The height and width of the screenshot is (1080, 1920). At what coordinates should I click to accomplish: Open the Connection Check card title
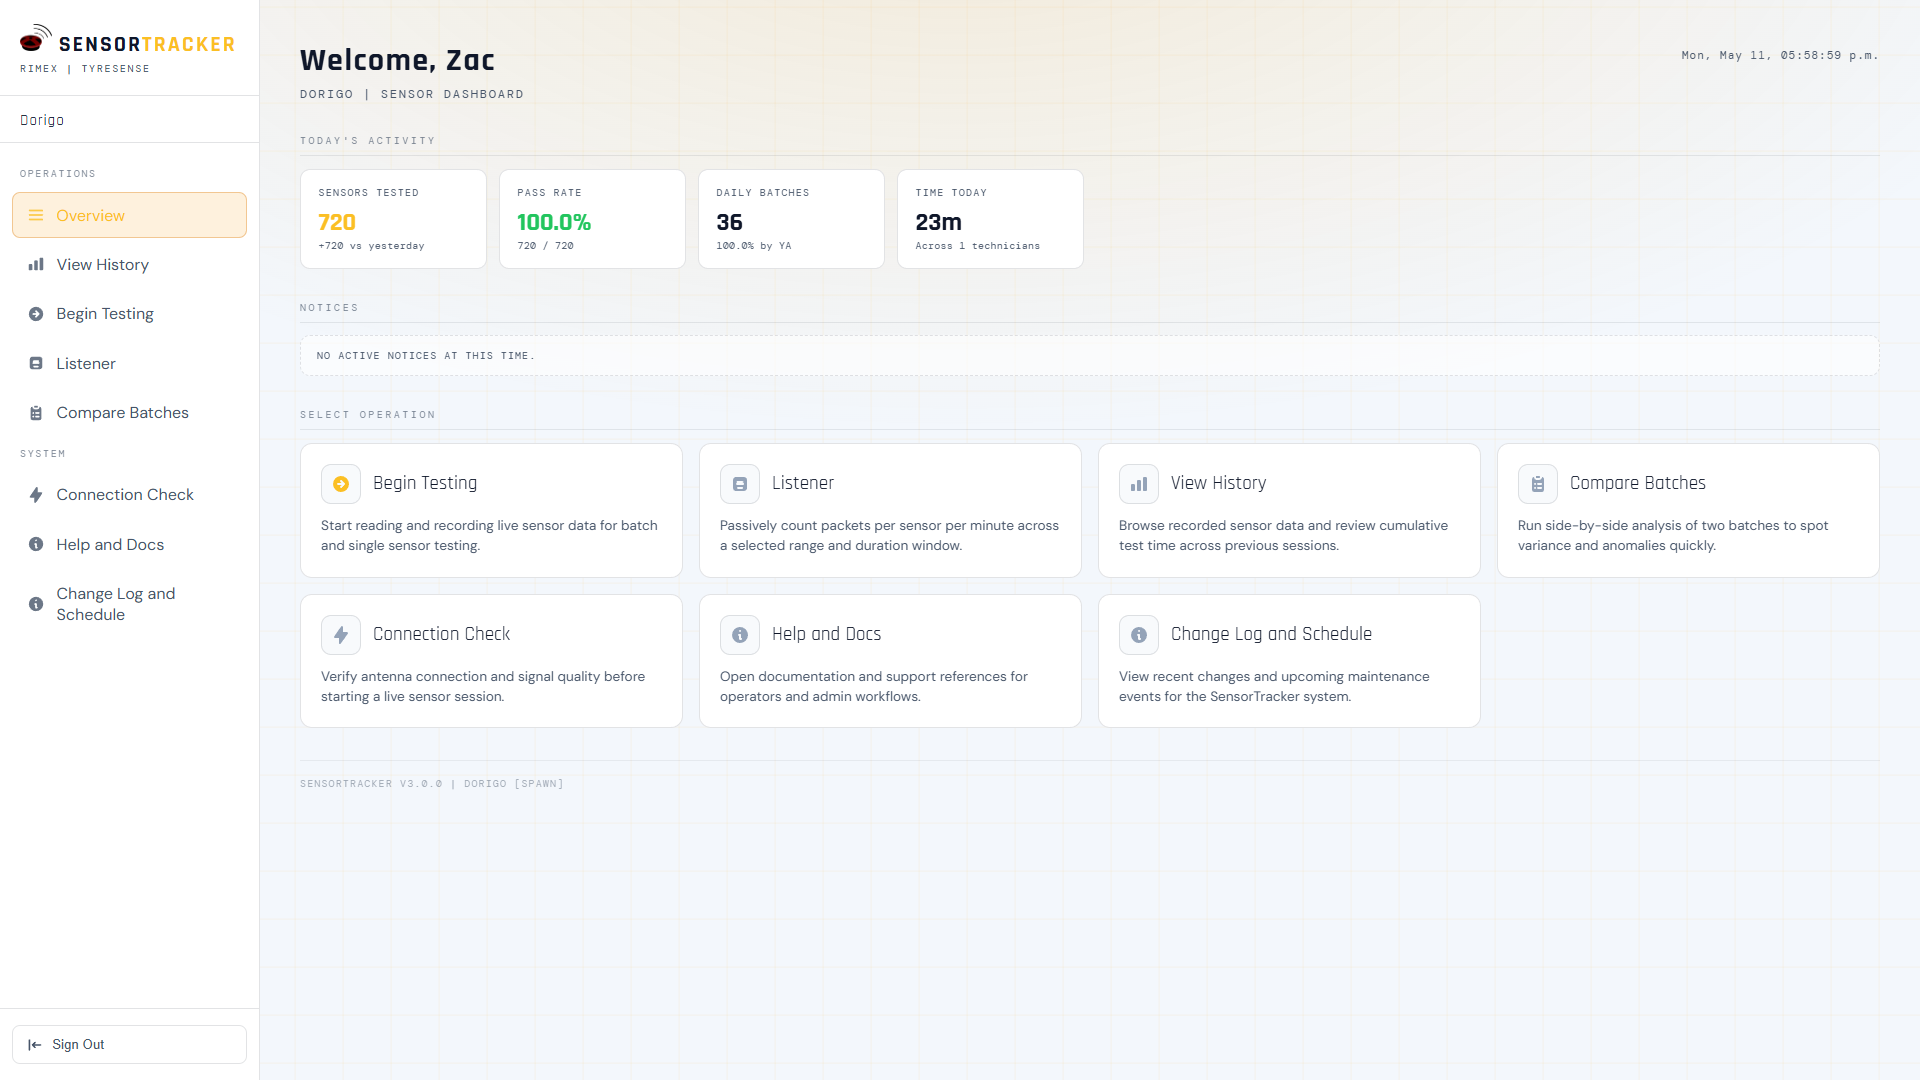(441, 634)
